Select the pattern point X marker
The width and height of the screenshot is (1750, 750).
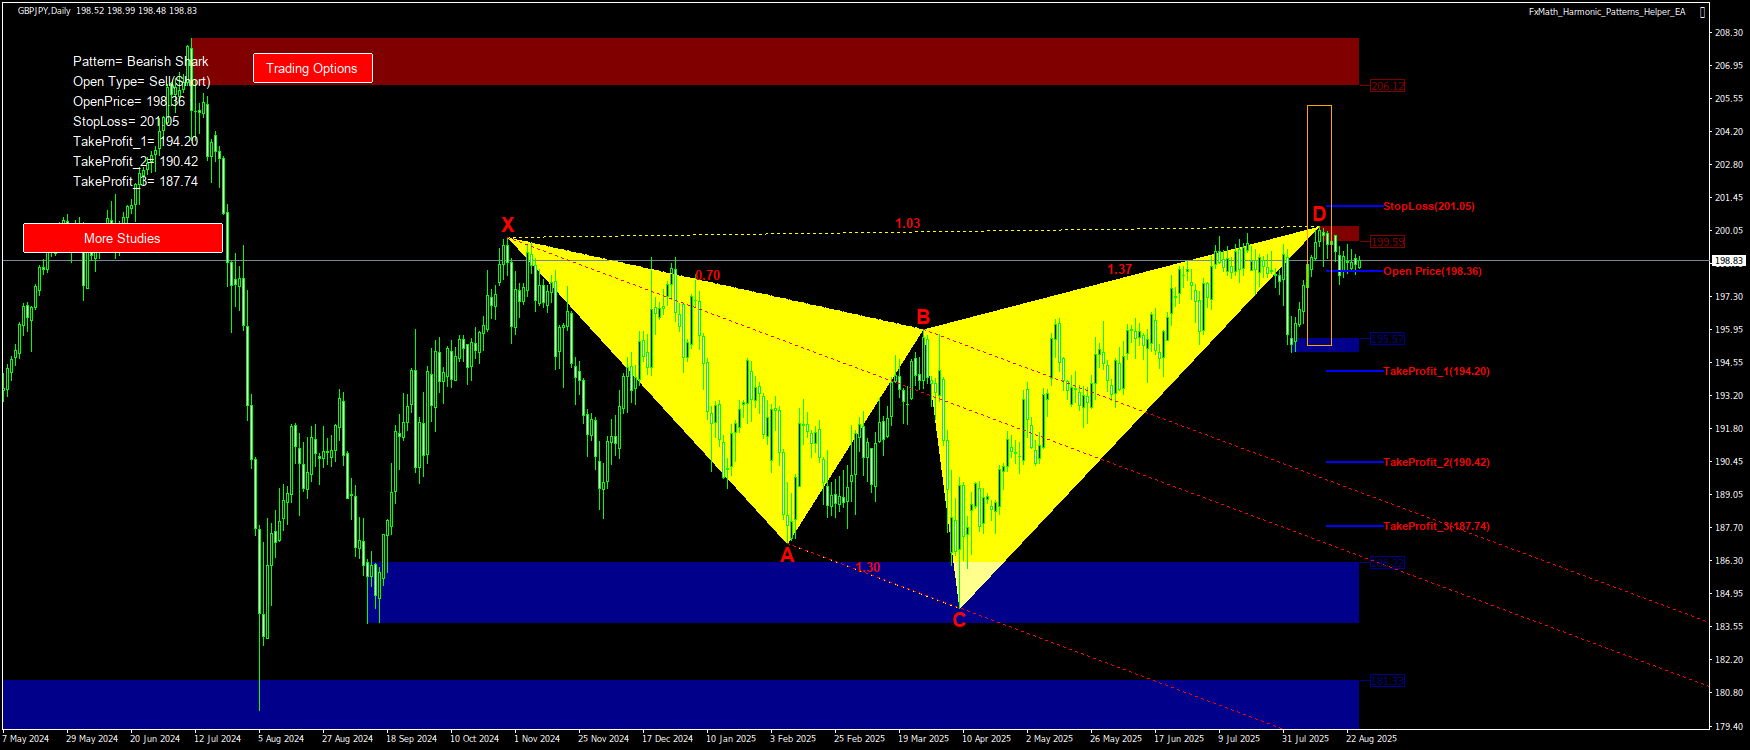pos(508,225)
